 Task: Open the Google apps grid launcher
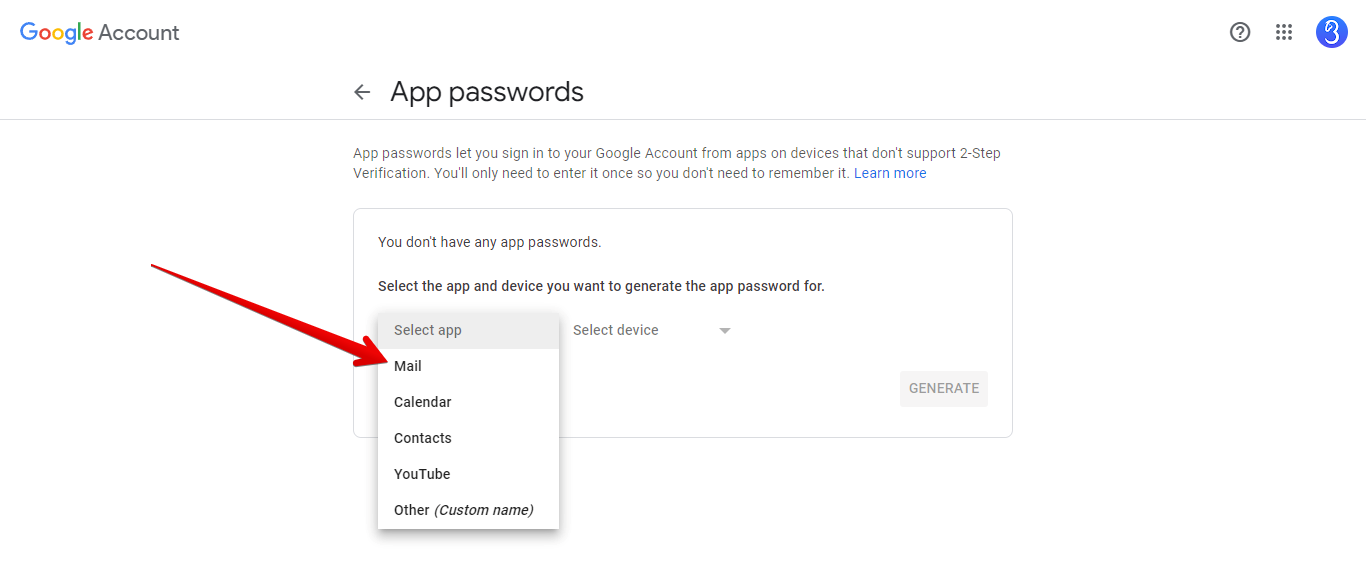point(1284,32)
